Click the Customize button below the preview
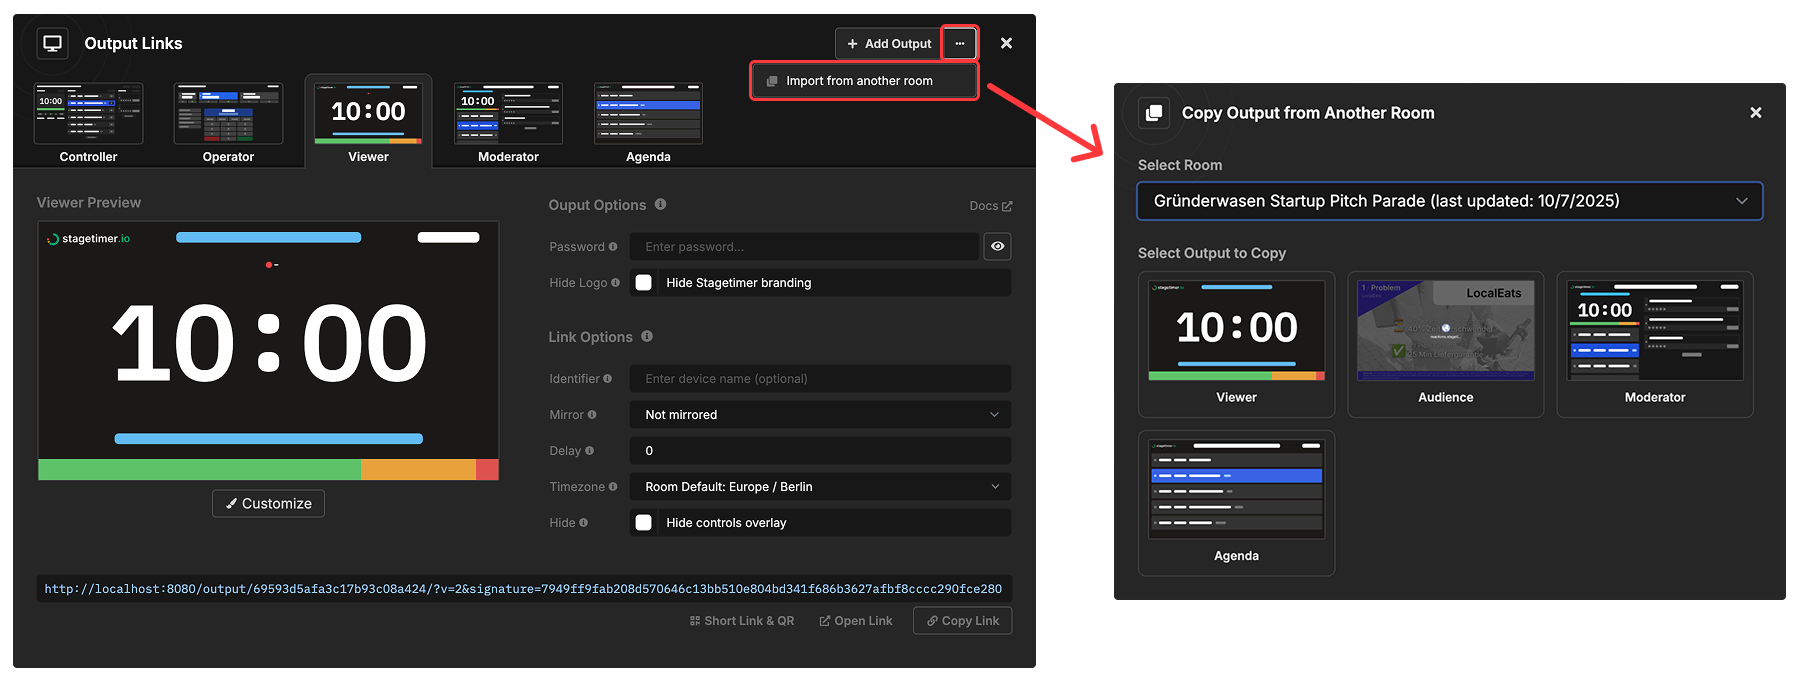Screen dimensions: 1800x680 tap(268, 503)
